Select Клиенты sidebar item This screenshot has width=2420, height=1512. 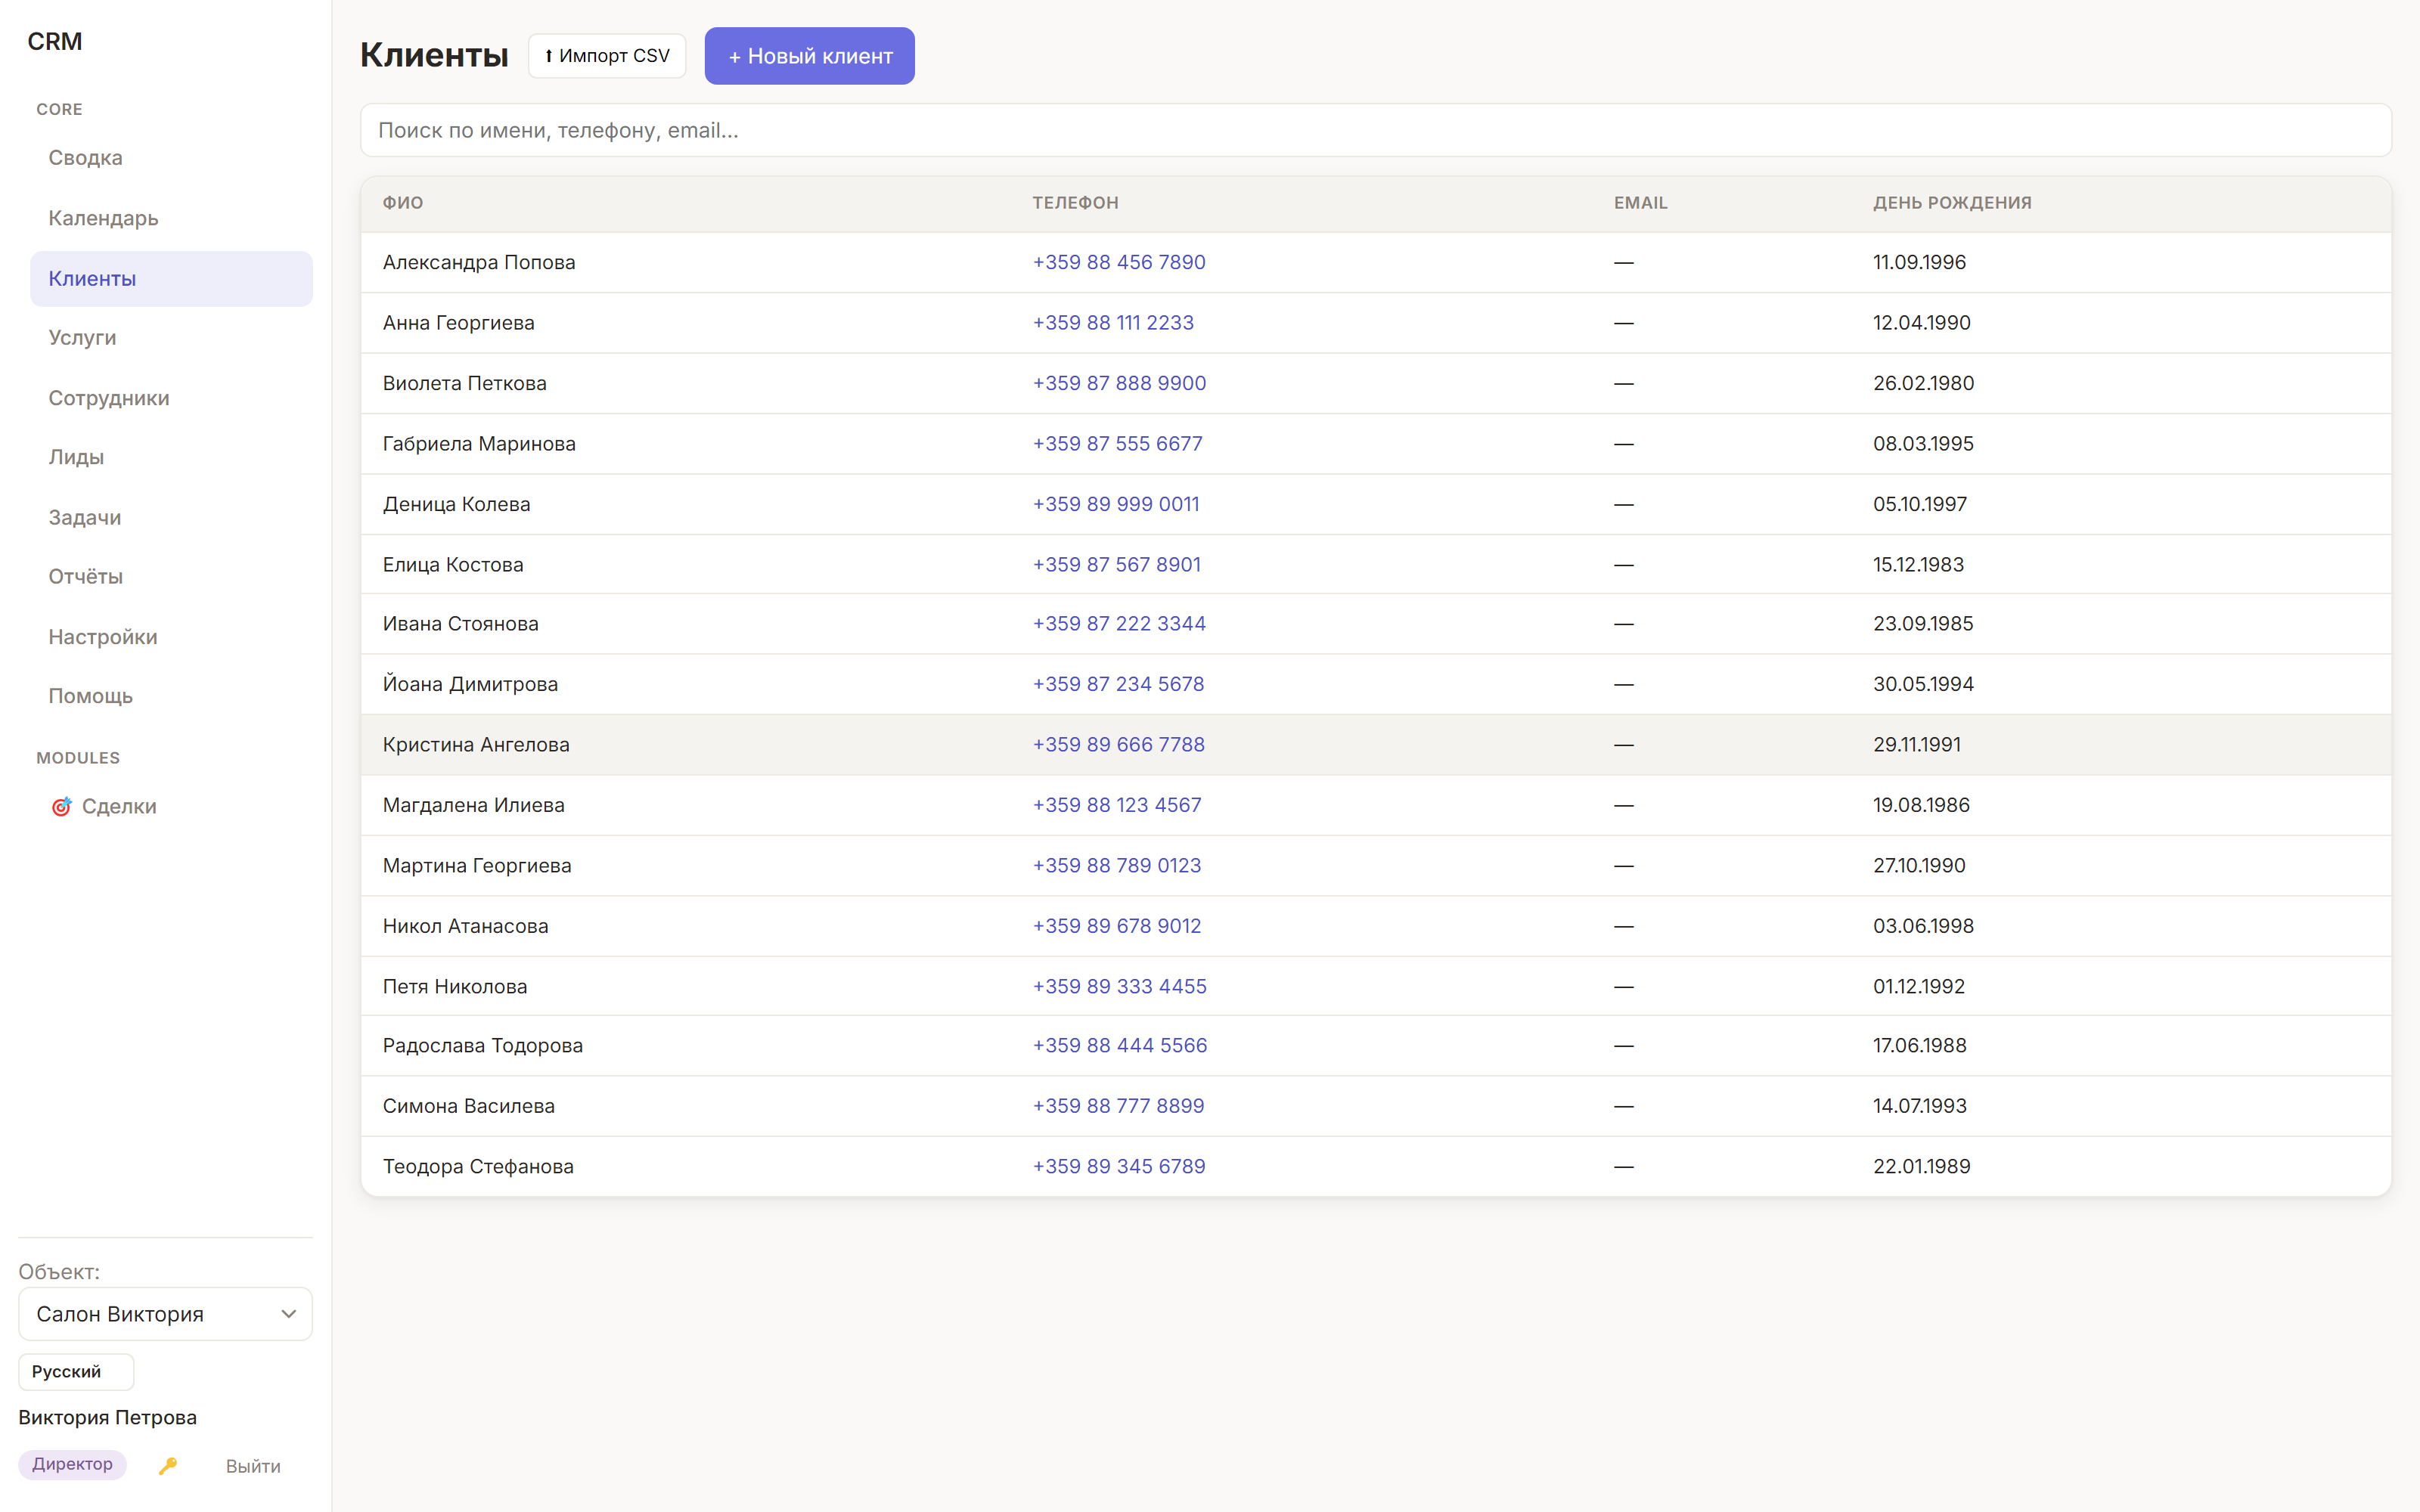[171, 278]
